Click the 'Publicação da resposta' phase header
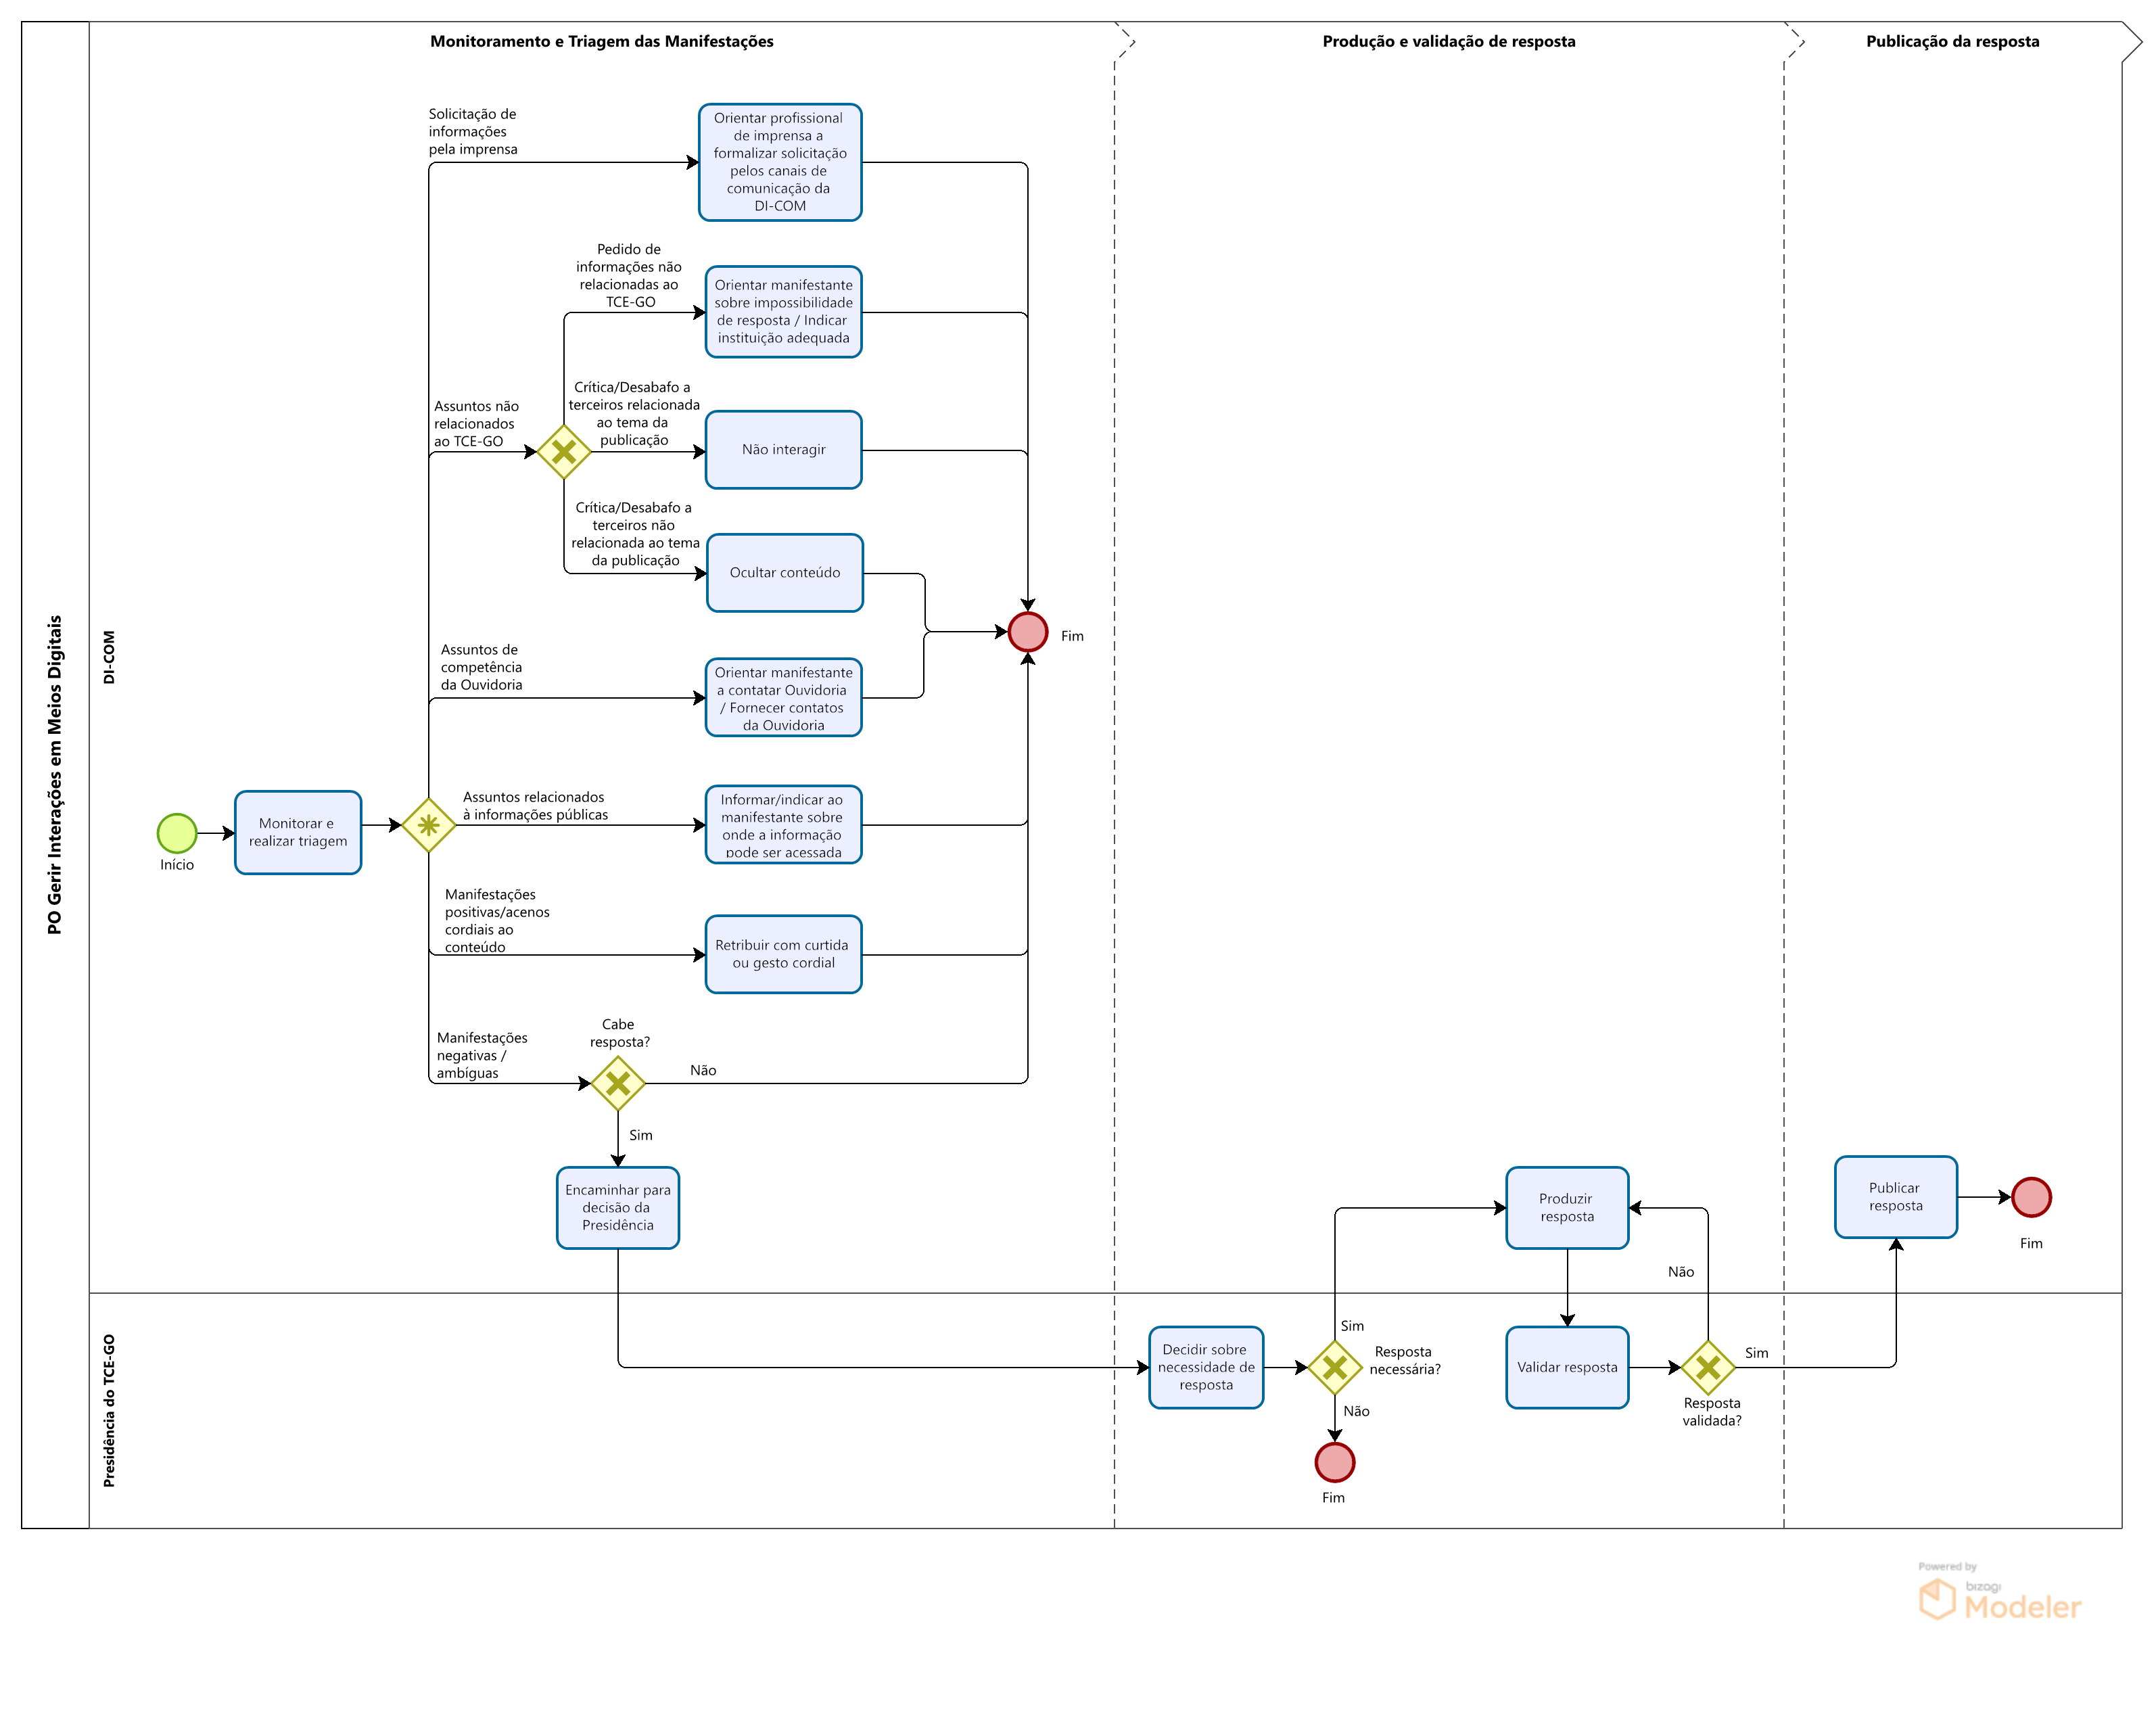This screenshot has height=1726, width=2156. point(1952,41)
